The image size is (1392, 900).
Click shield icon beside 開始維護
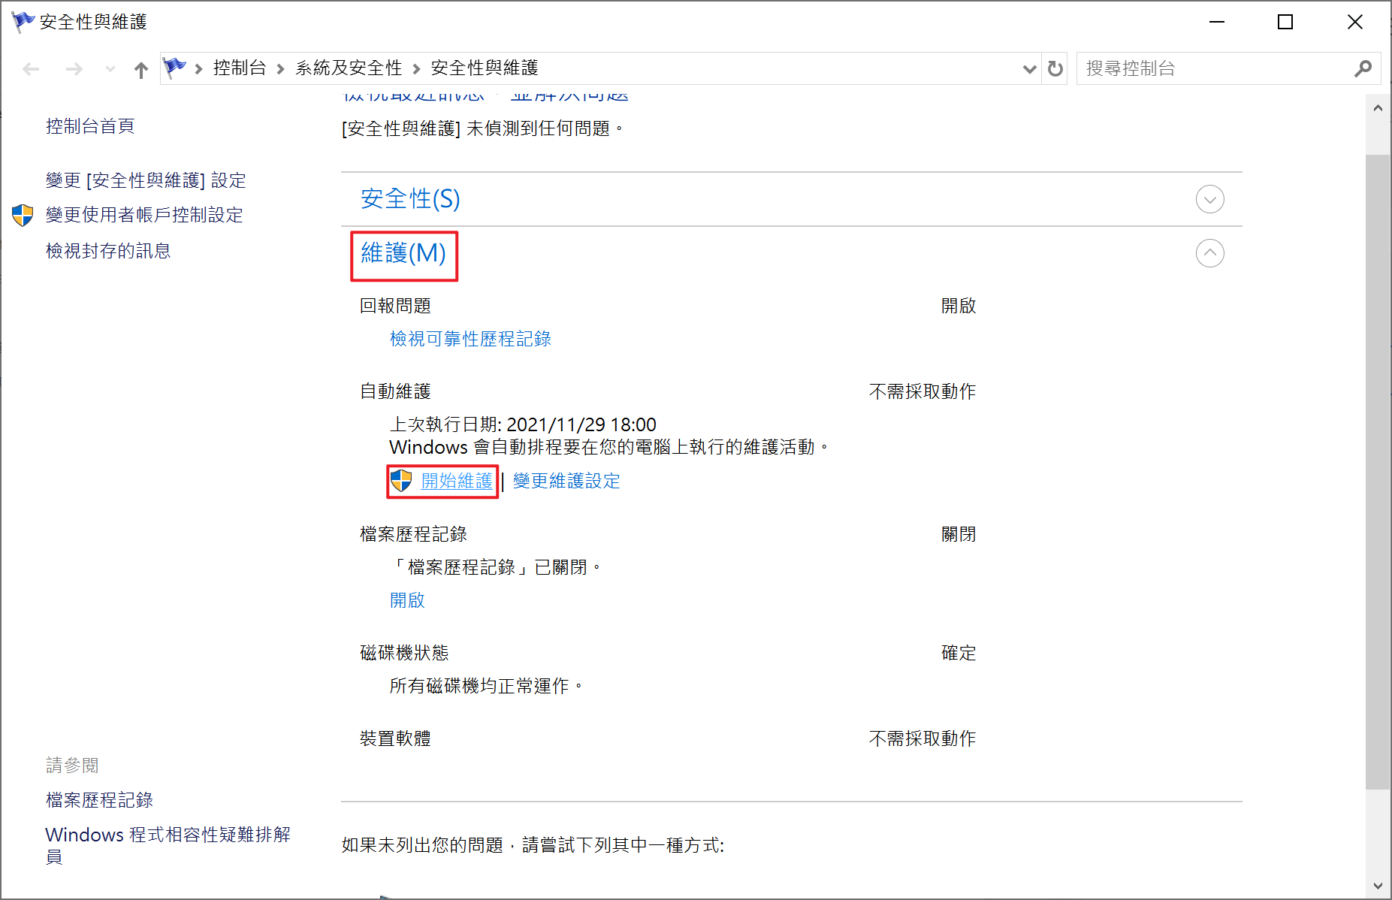[401, 481]
